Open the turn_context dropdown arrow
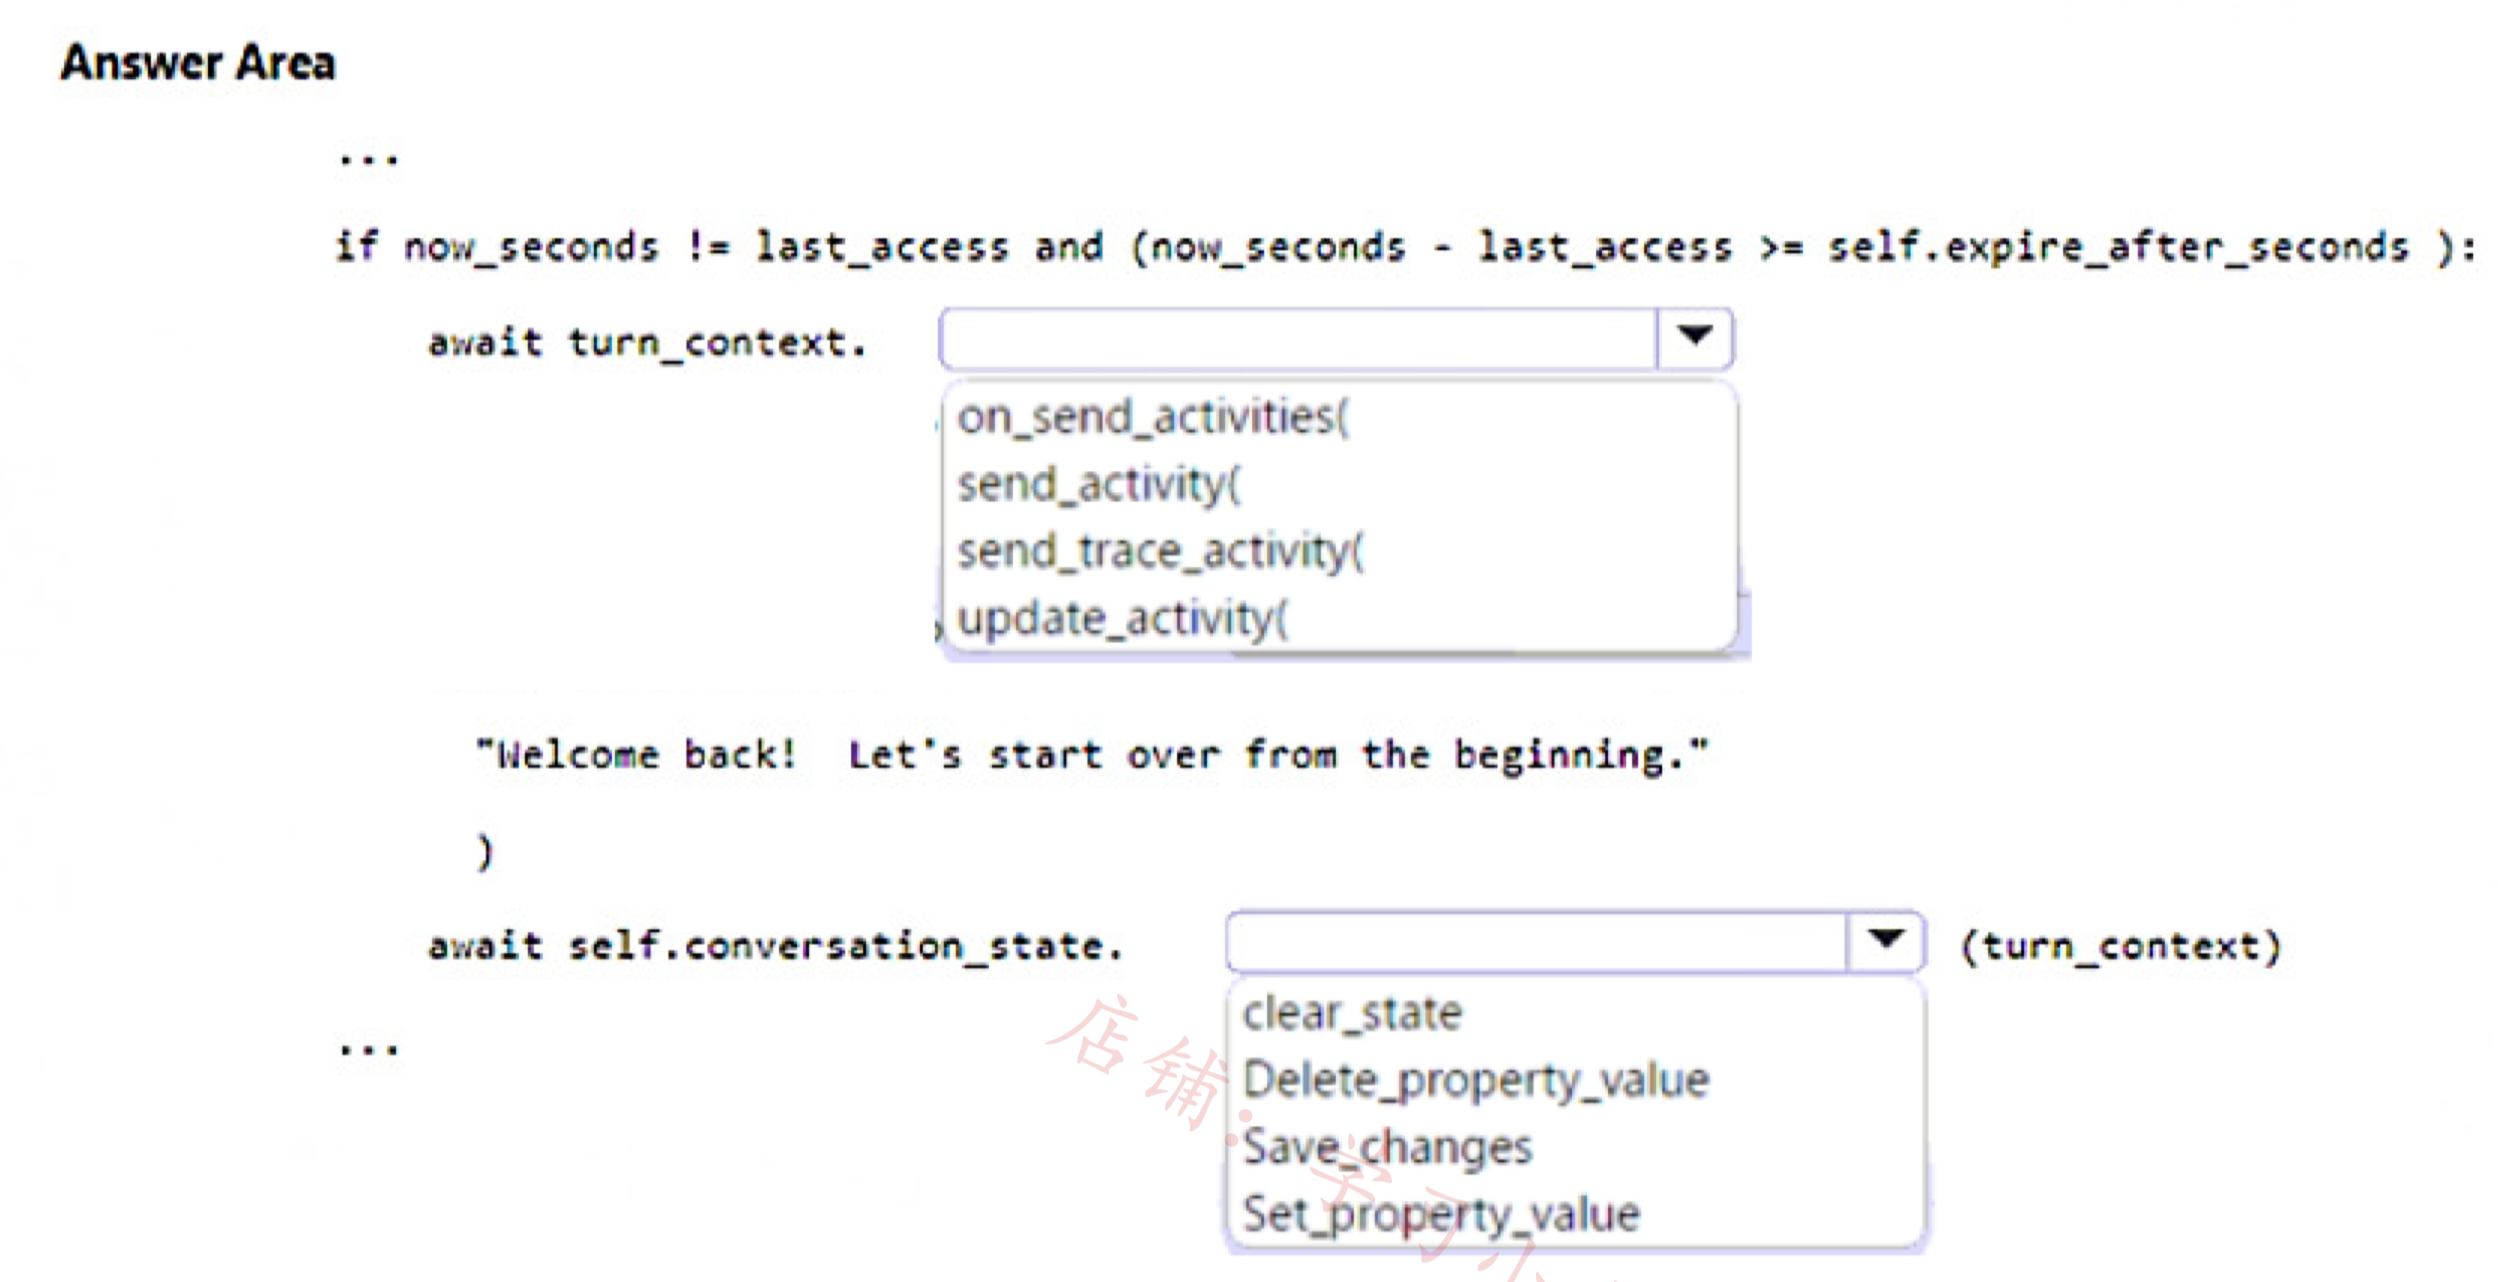This screenshot has width=2498, height=1282. (x=1694, y=338)
